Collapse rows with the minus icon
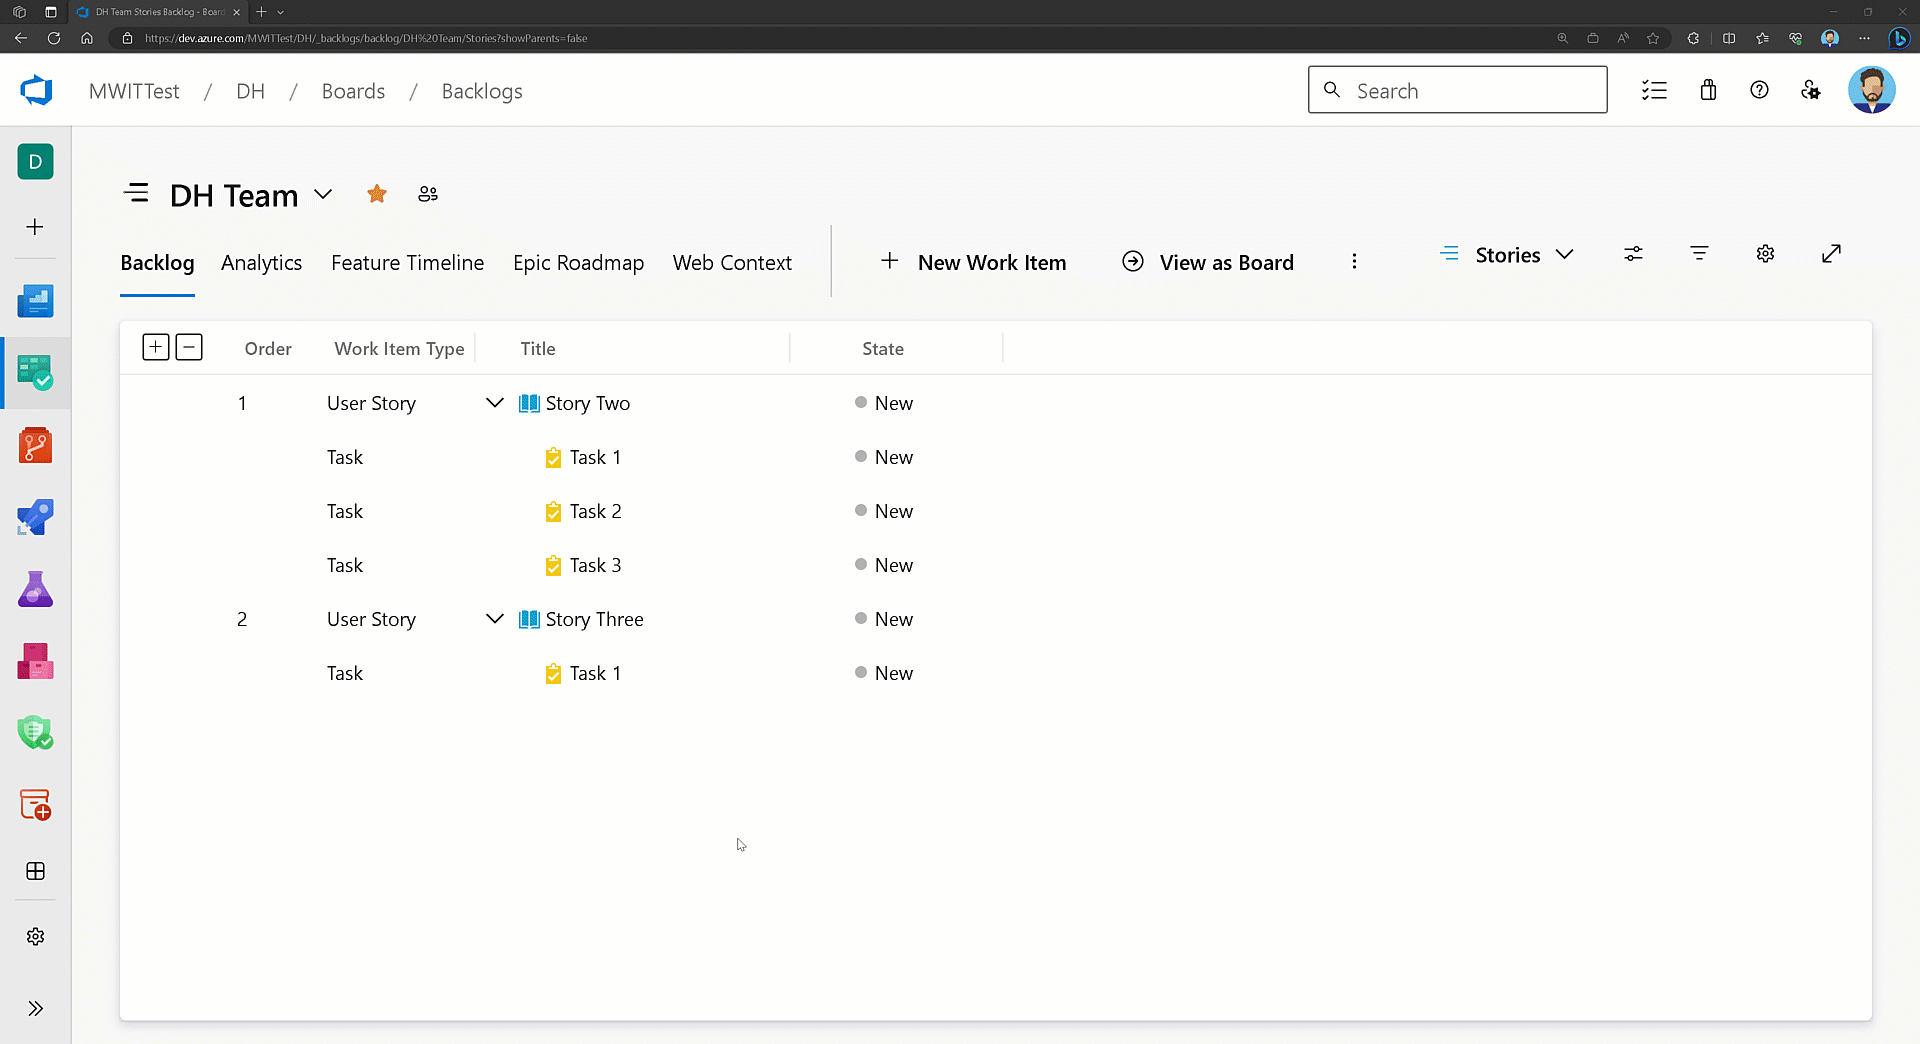Screen dimensions: 1920x1044 pos(188,347)
